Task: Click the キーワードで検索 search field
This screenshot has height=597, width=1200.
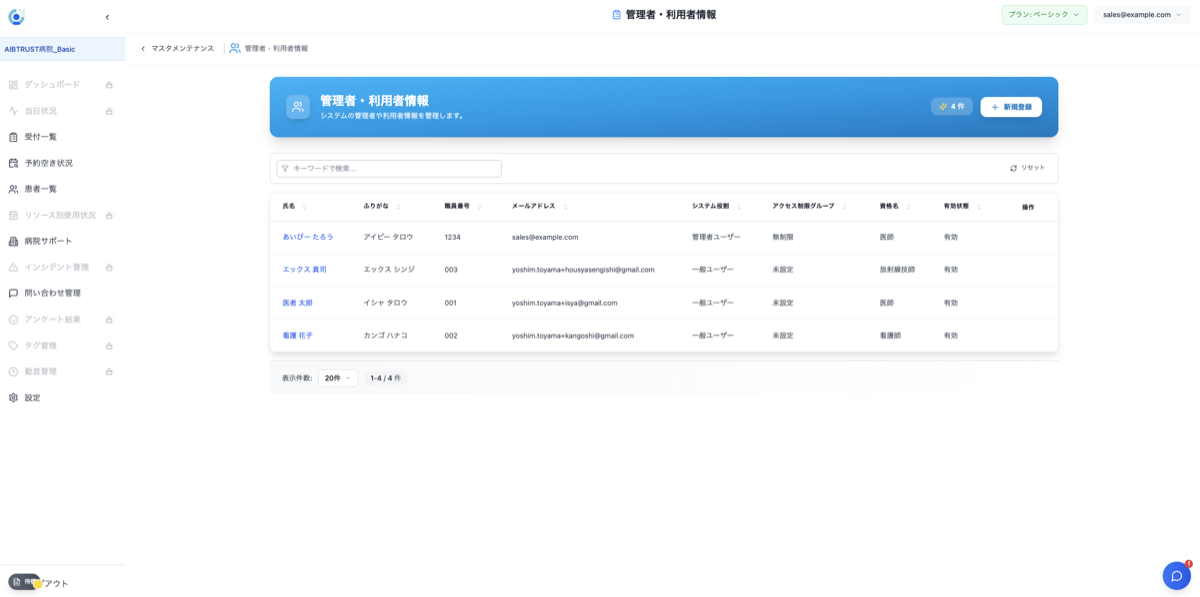Action: (x=388, y=167)
